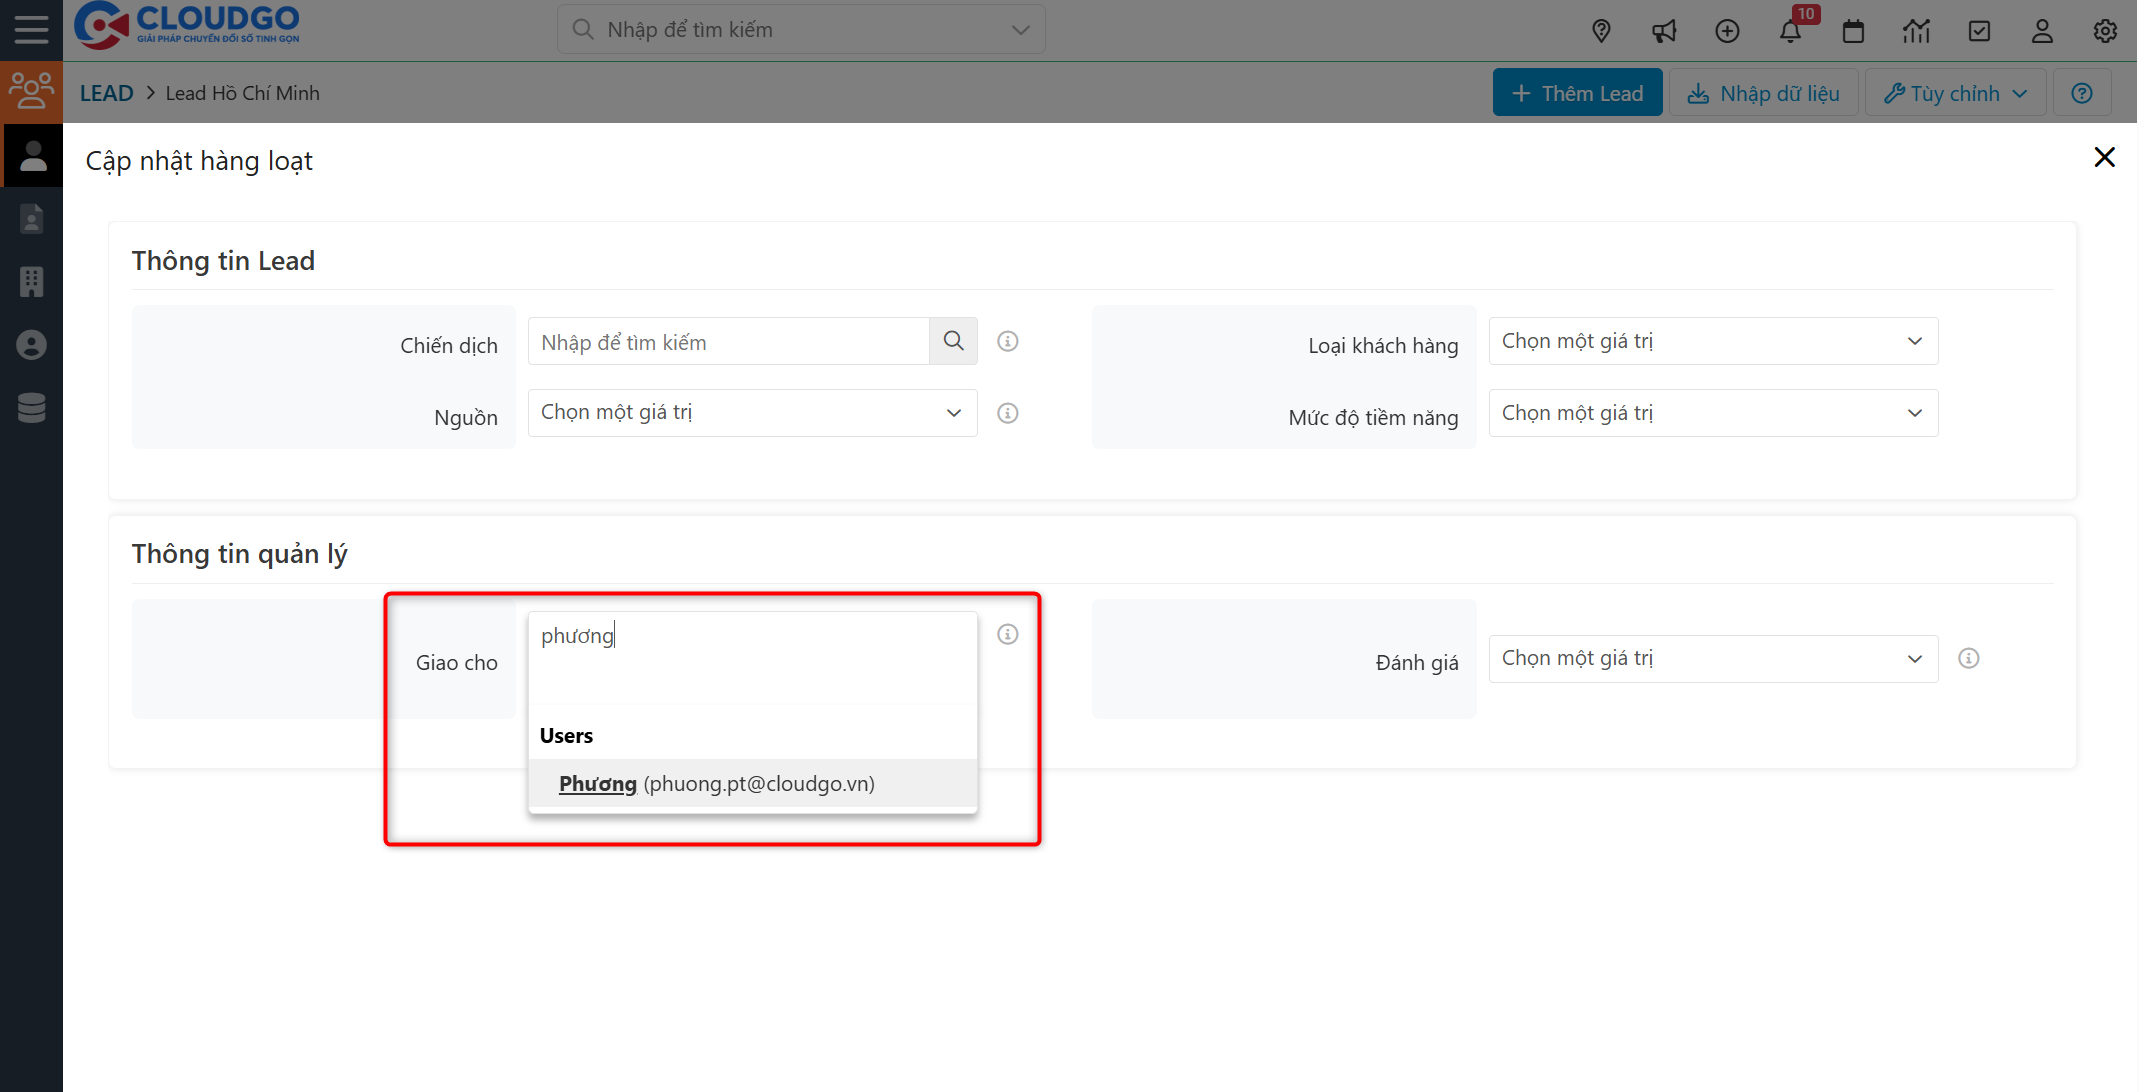Close the Cập nhật hàng loạt dialog

(x=2104, y=157)
